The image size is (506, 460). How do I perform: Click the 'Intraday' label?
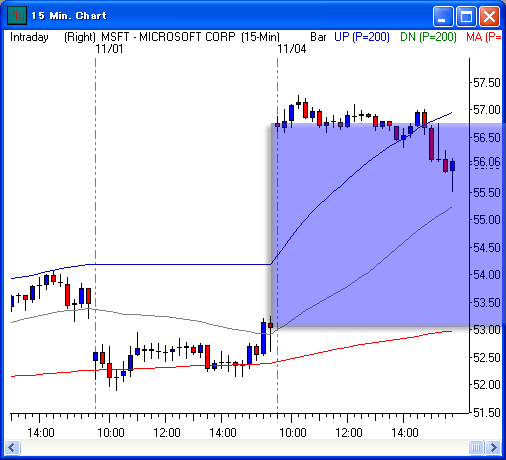click(29, 37)
